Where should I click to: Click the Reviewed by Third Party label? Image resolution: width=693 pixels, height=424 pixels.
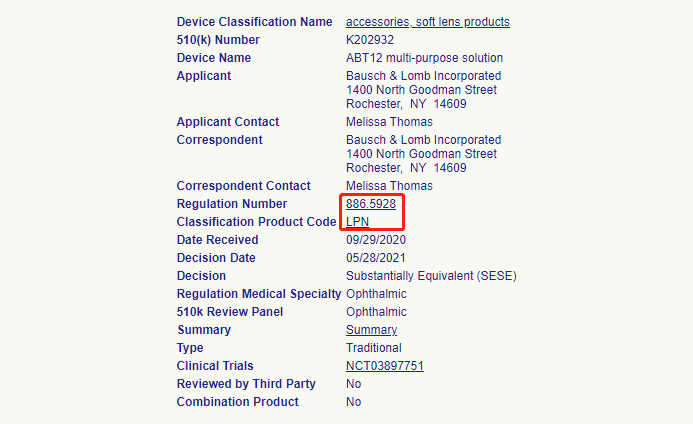246,384
